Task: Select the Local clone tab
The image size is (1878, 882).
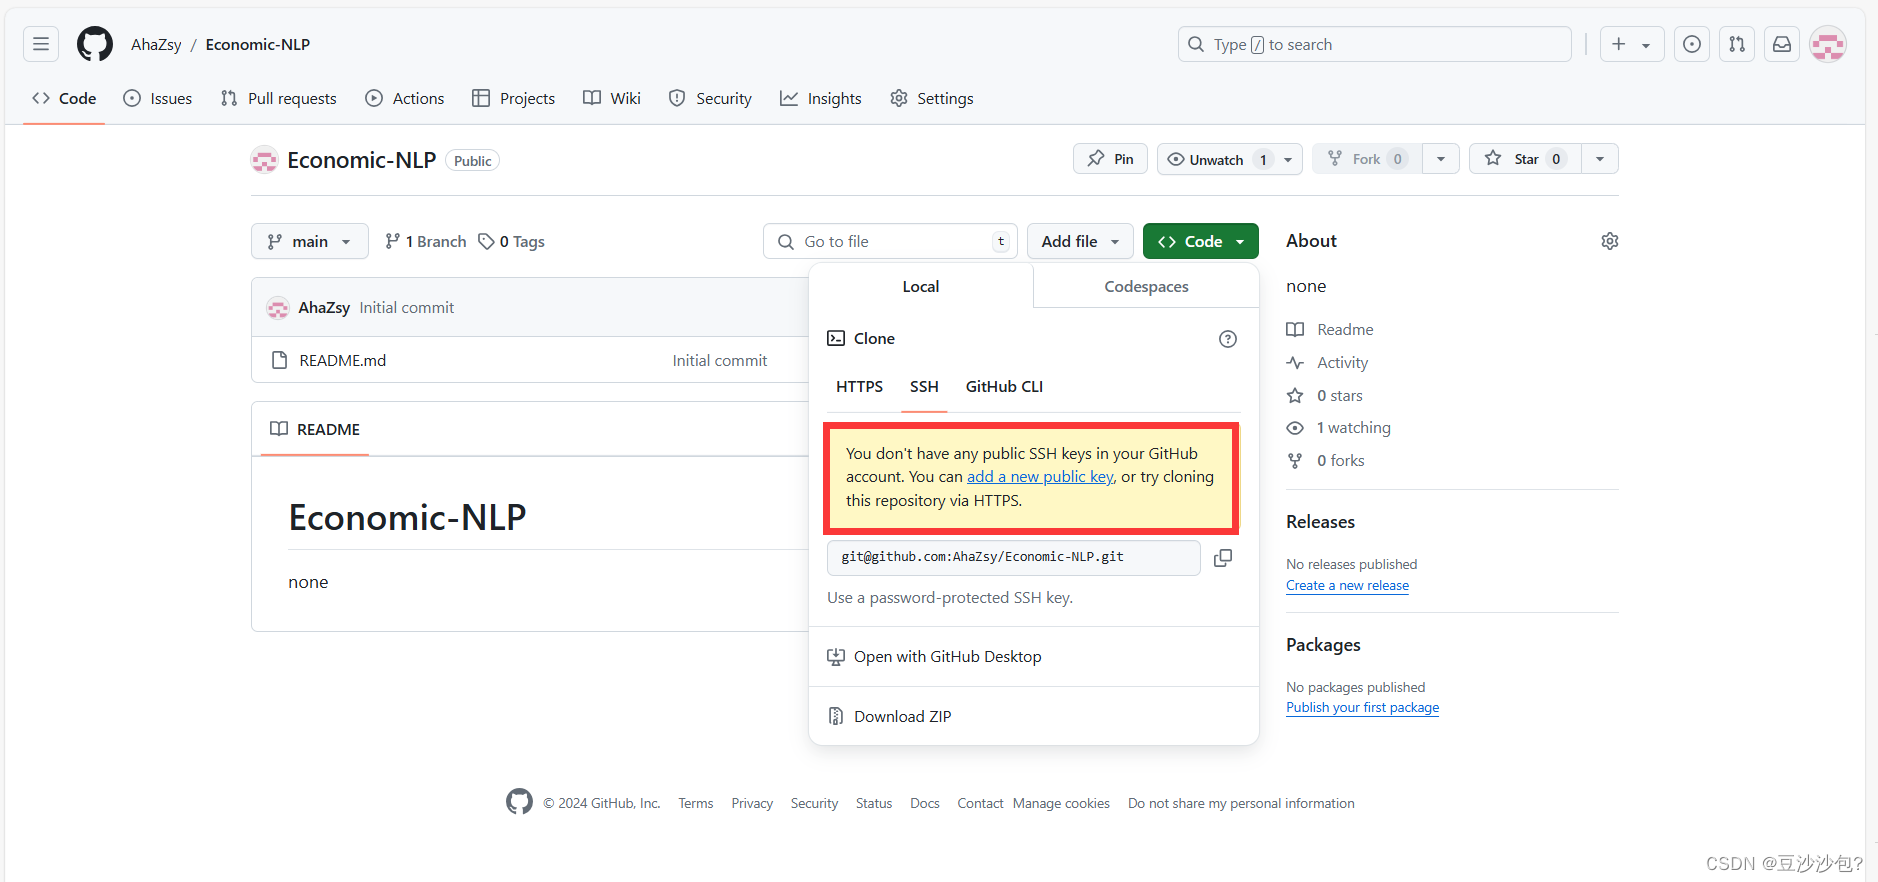Action: [x=921, y=286]
